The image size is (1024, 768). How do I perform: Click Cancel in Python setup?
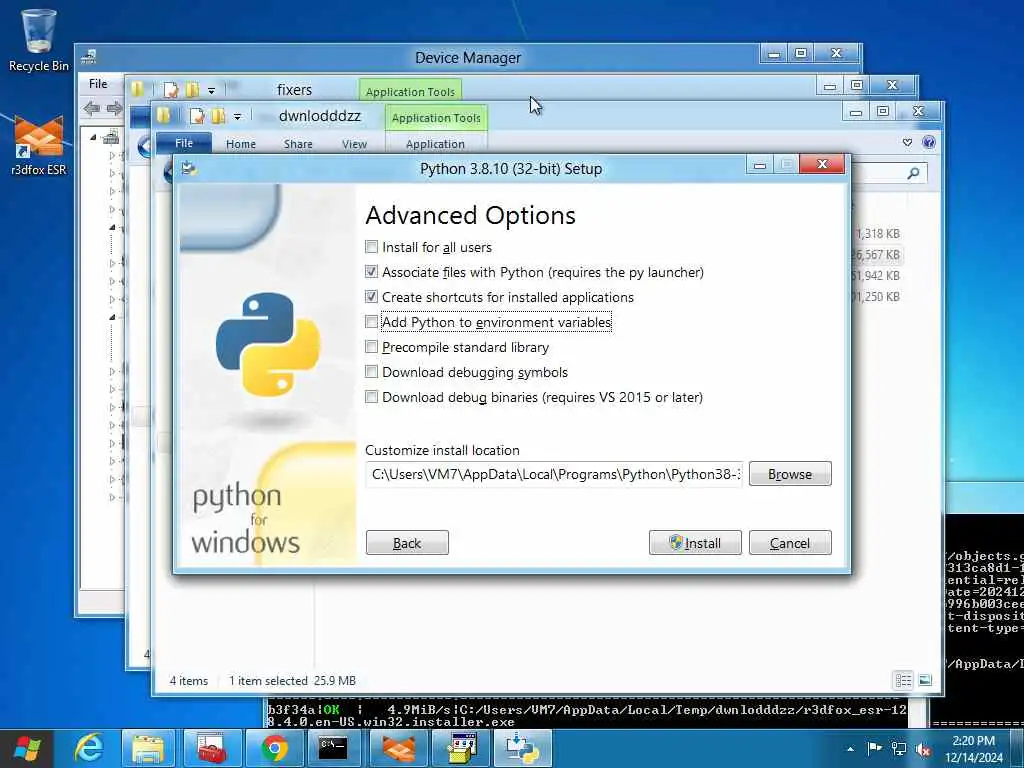pyautogui.click(x=790, y=543)
